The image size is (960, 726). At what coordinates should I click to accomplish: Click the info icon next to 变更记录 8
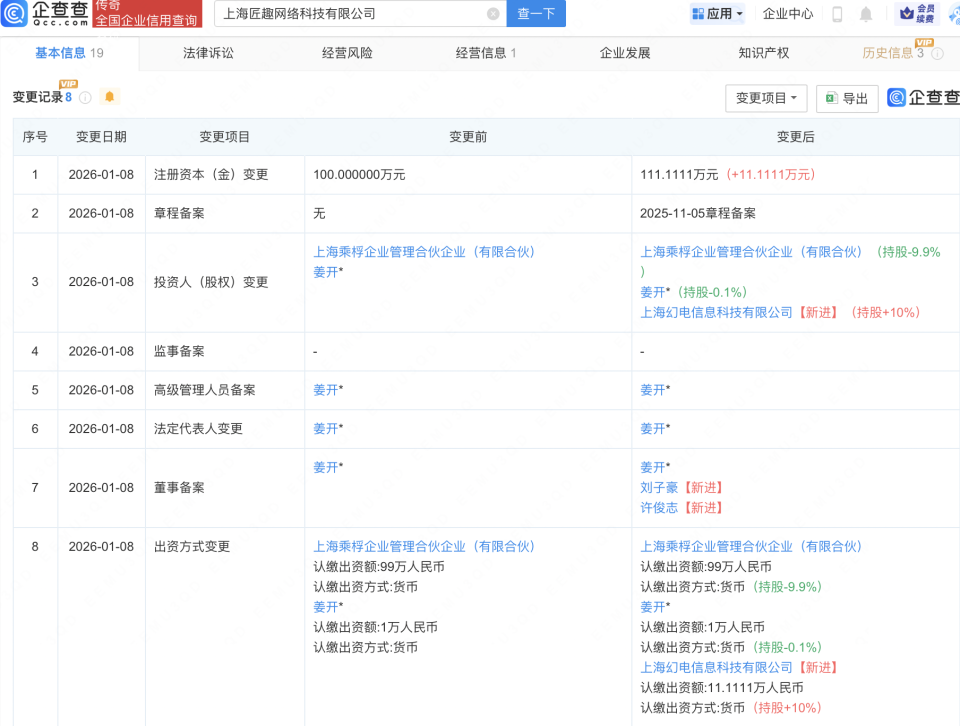[85, 98]
